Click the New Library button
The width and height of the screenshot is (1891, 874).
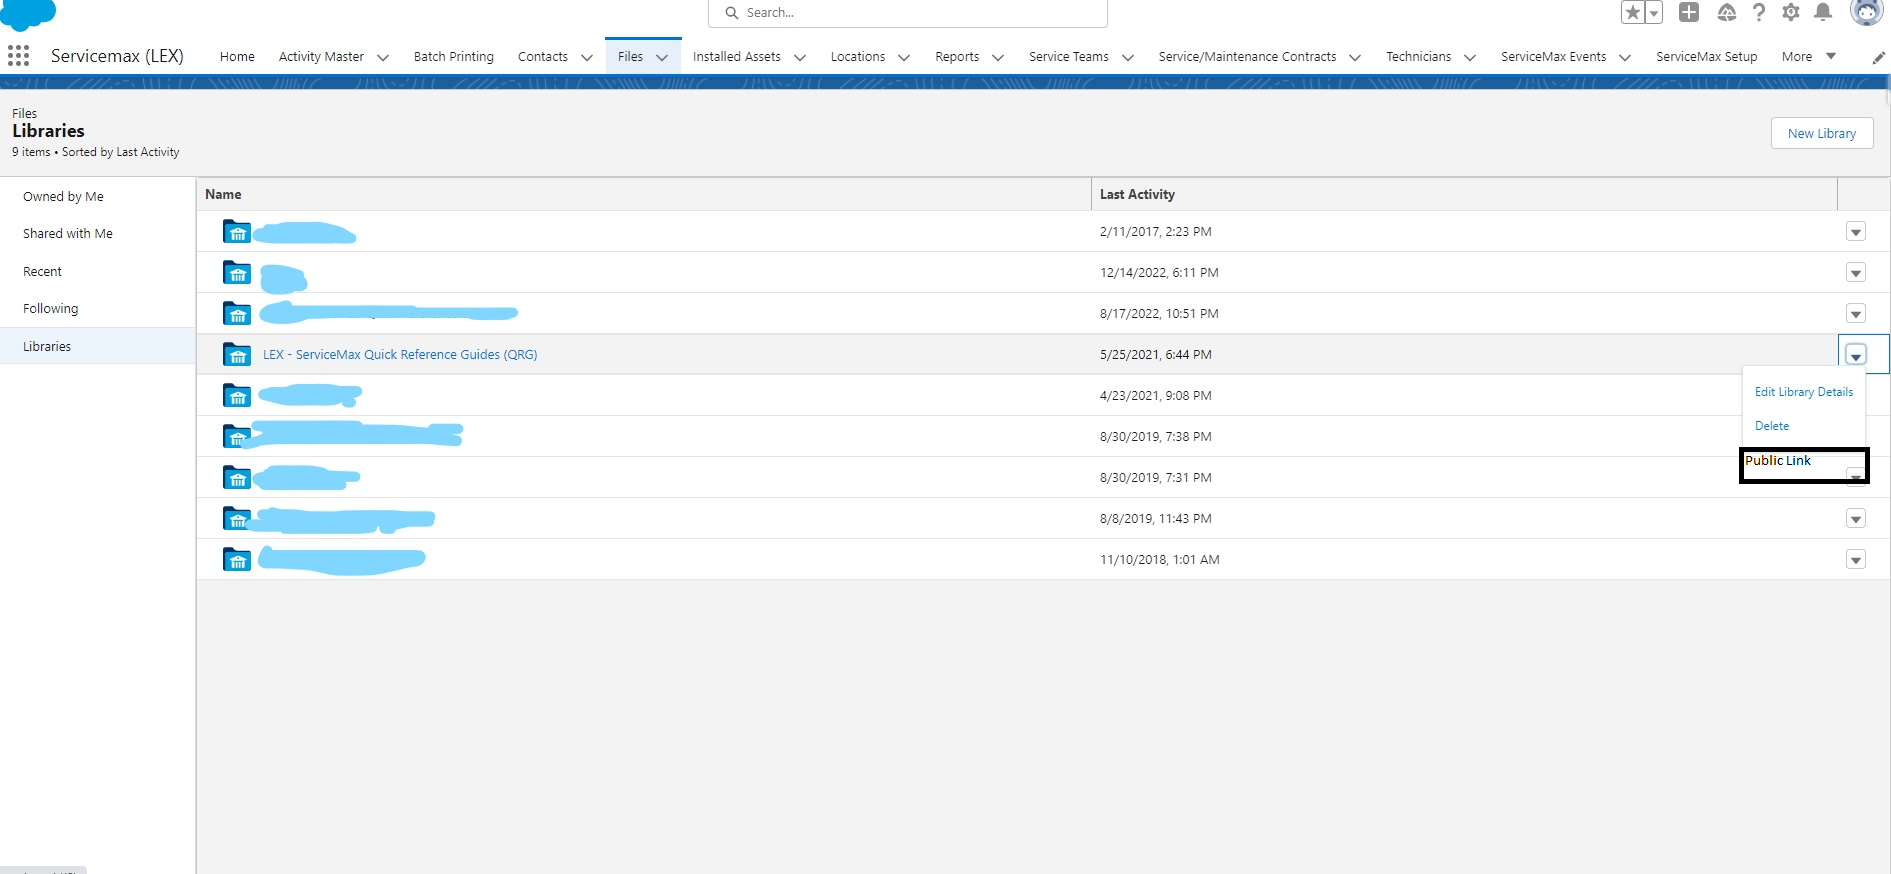[1821, 133]
